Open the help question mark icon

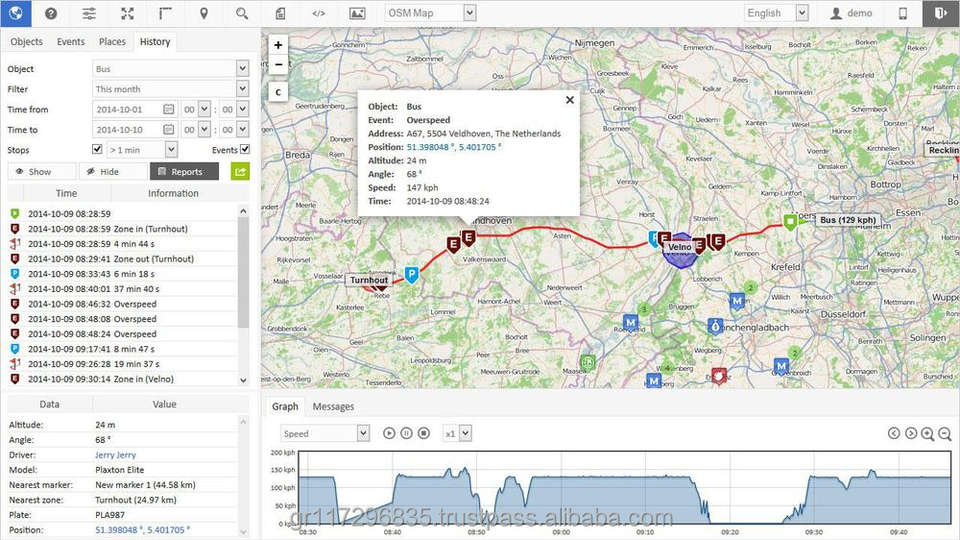pos(51,13)
